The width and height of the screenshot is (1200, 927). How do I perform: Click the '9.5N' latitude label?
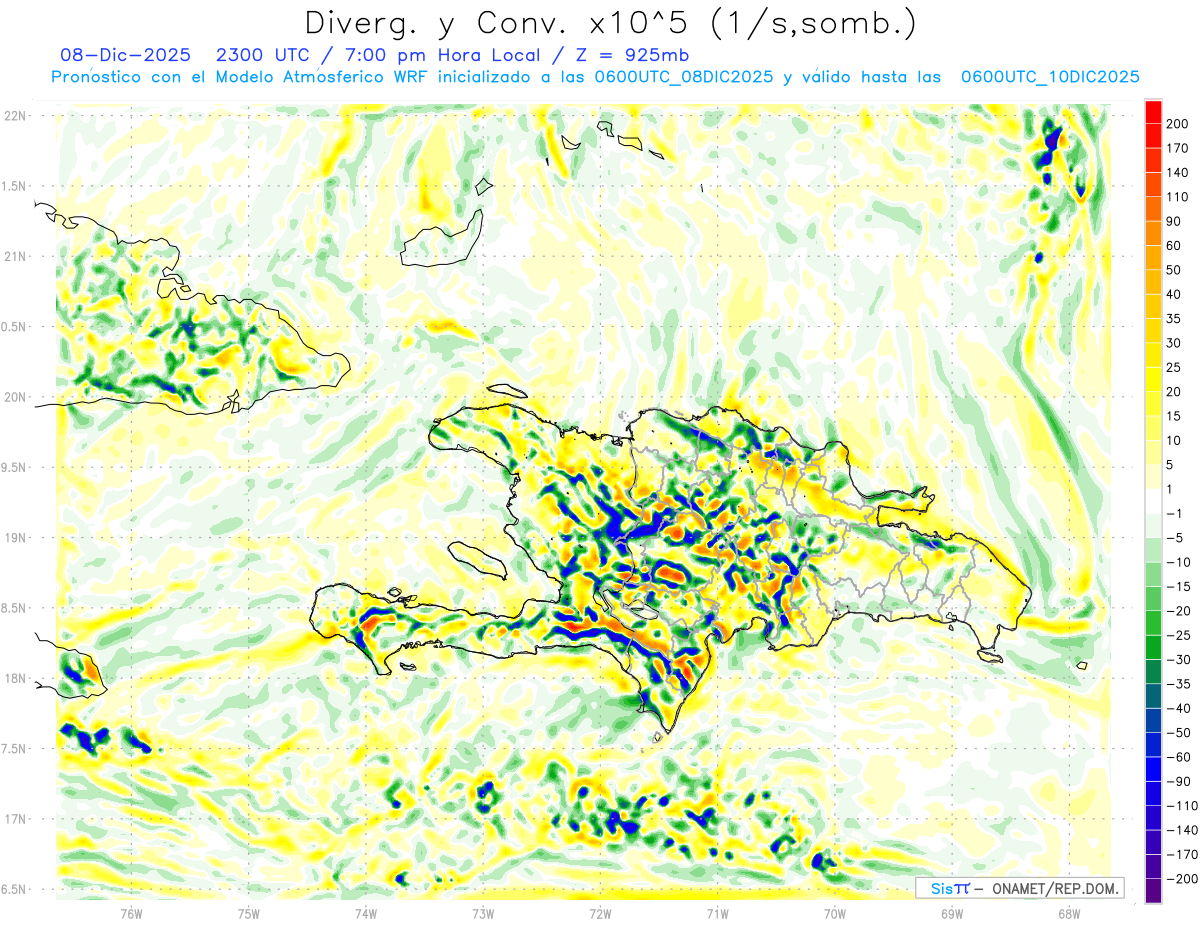[13, 467]
